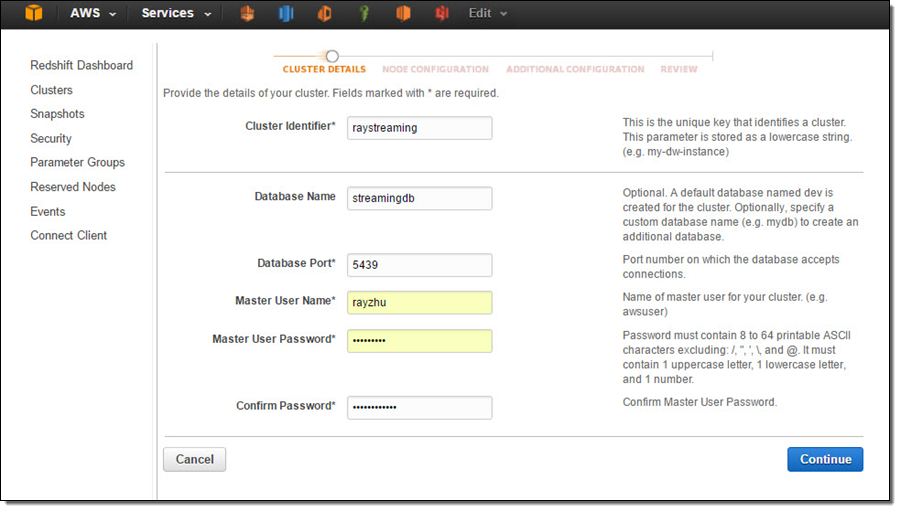
Task: Open Reserved Nodes page
Action: coord(72,187)
